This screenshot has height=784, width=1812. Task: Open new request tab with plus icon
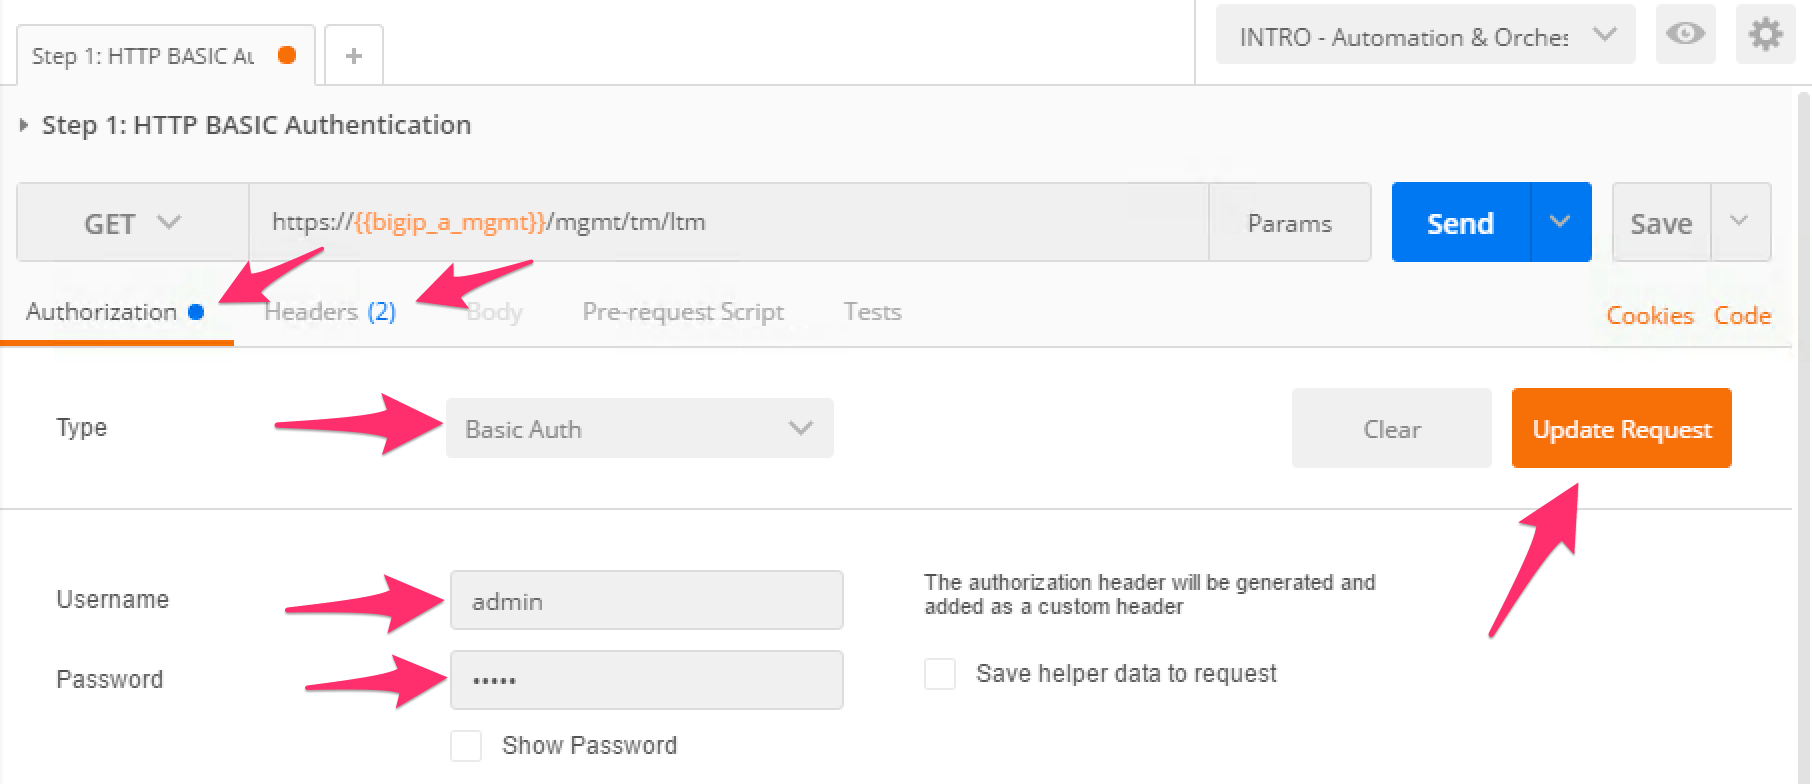click(x=354, y=56)
